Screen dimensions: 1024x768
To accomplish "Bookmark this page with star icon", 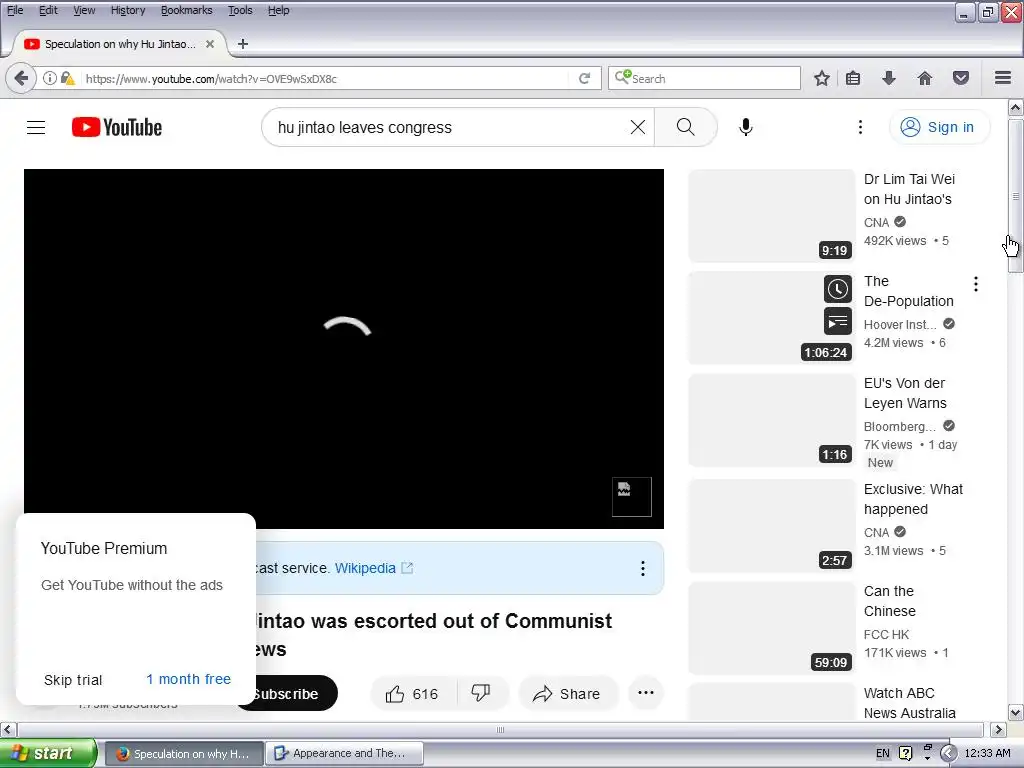I will pos(822,78).
